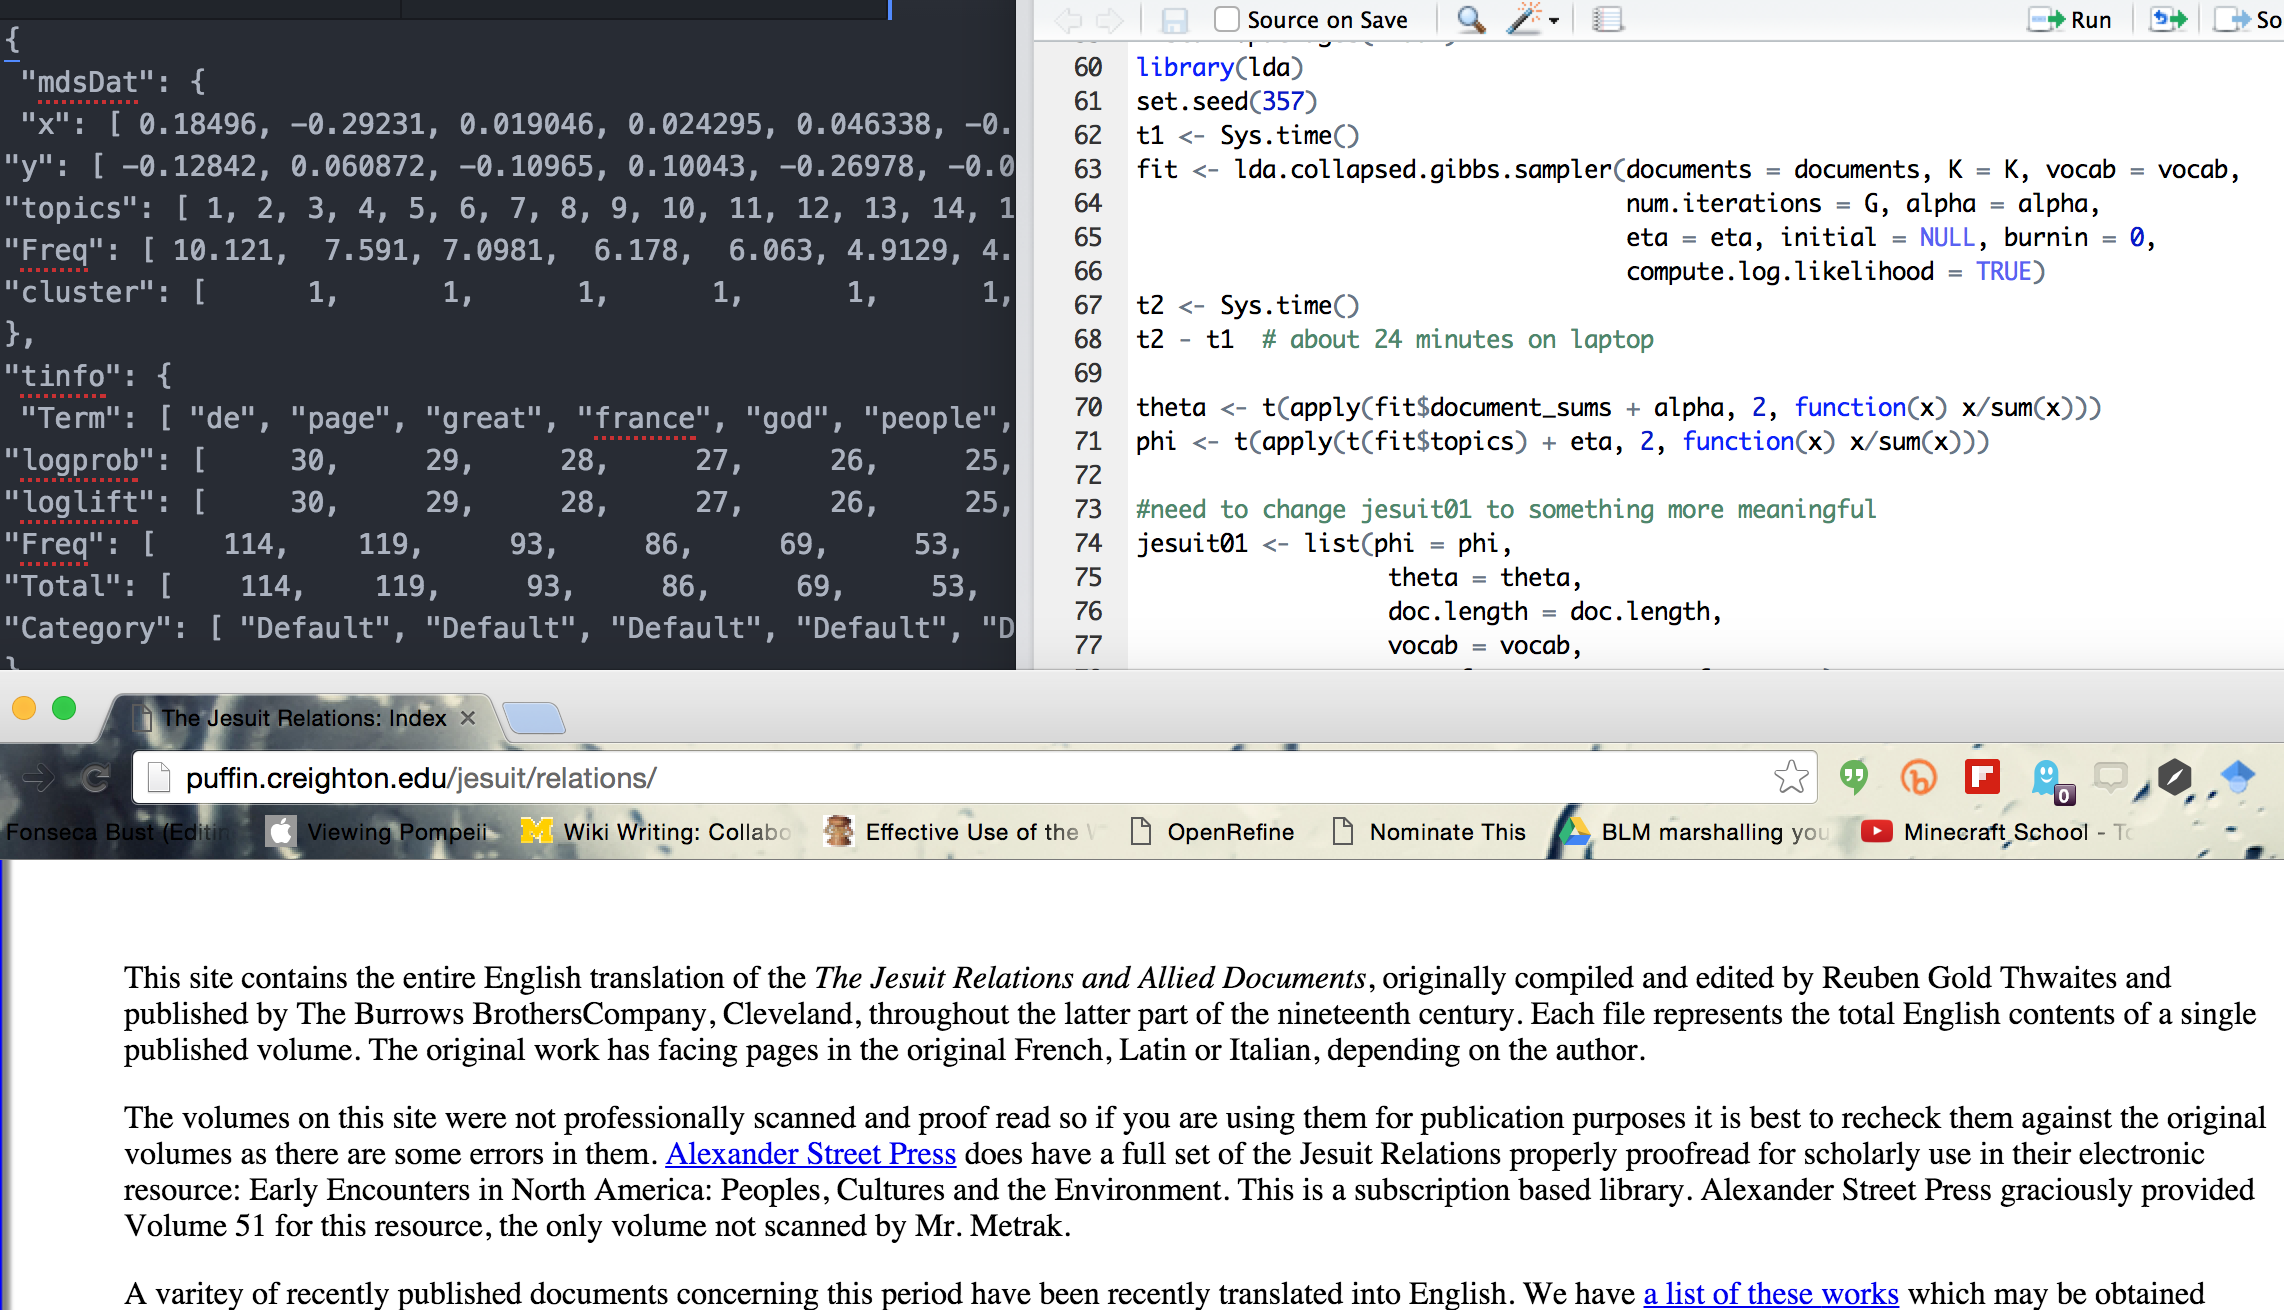Bookmark page with the star icon
The height and width of the screenshot is (1310, 2284).
(x=1791, y=777)
